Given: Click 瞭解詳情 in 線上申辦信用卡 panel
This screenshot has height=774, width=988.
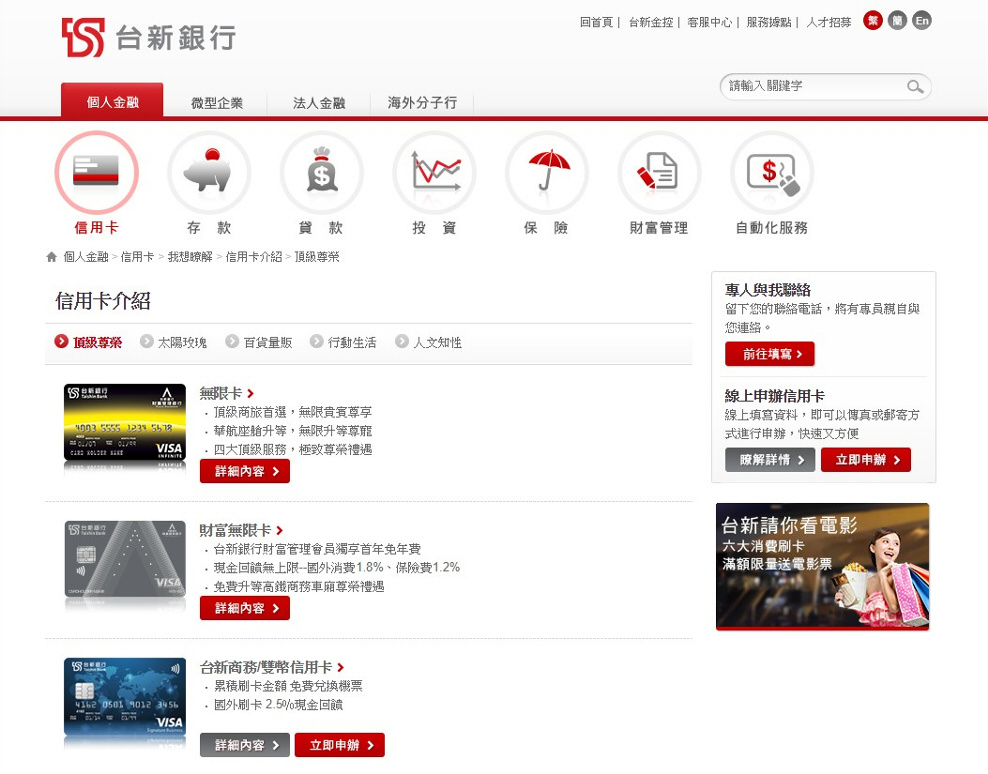Looking at the screenshot, I should 770,460.
